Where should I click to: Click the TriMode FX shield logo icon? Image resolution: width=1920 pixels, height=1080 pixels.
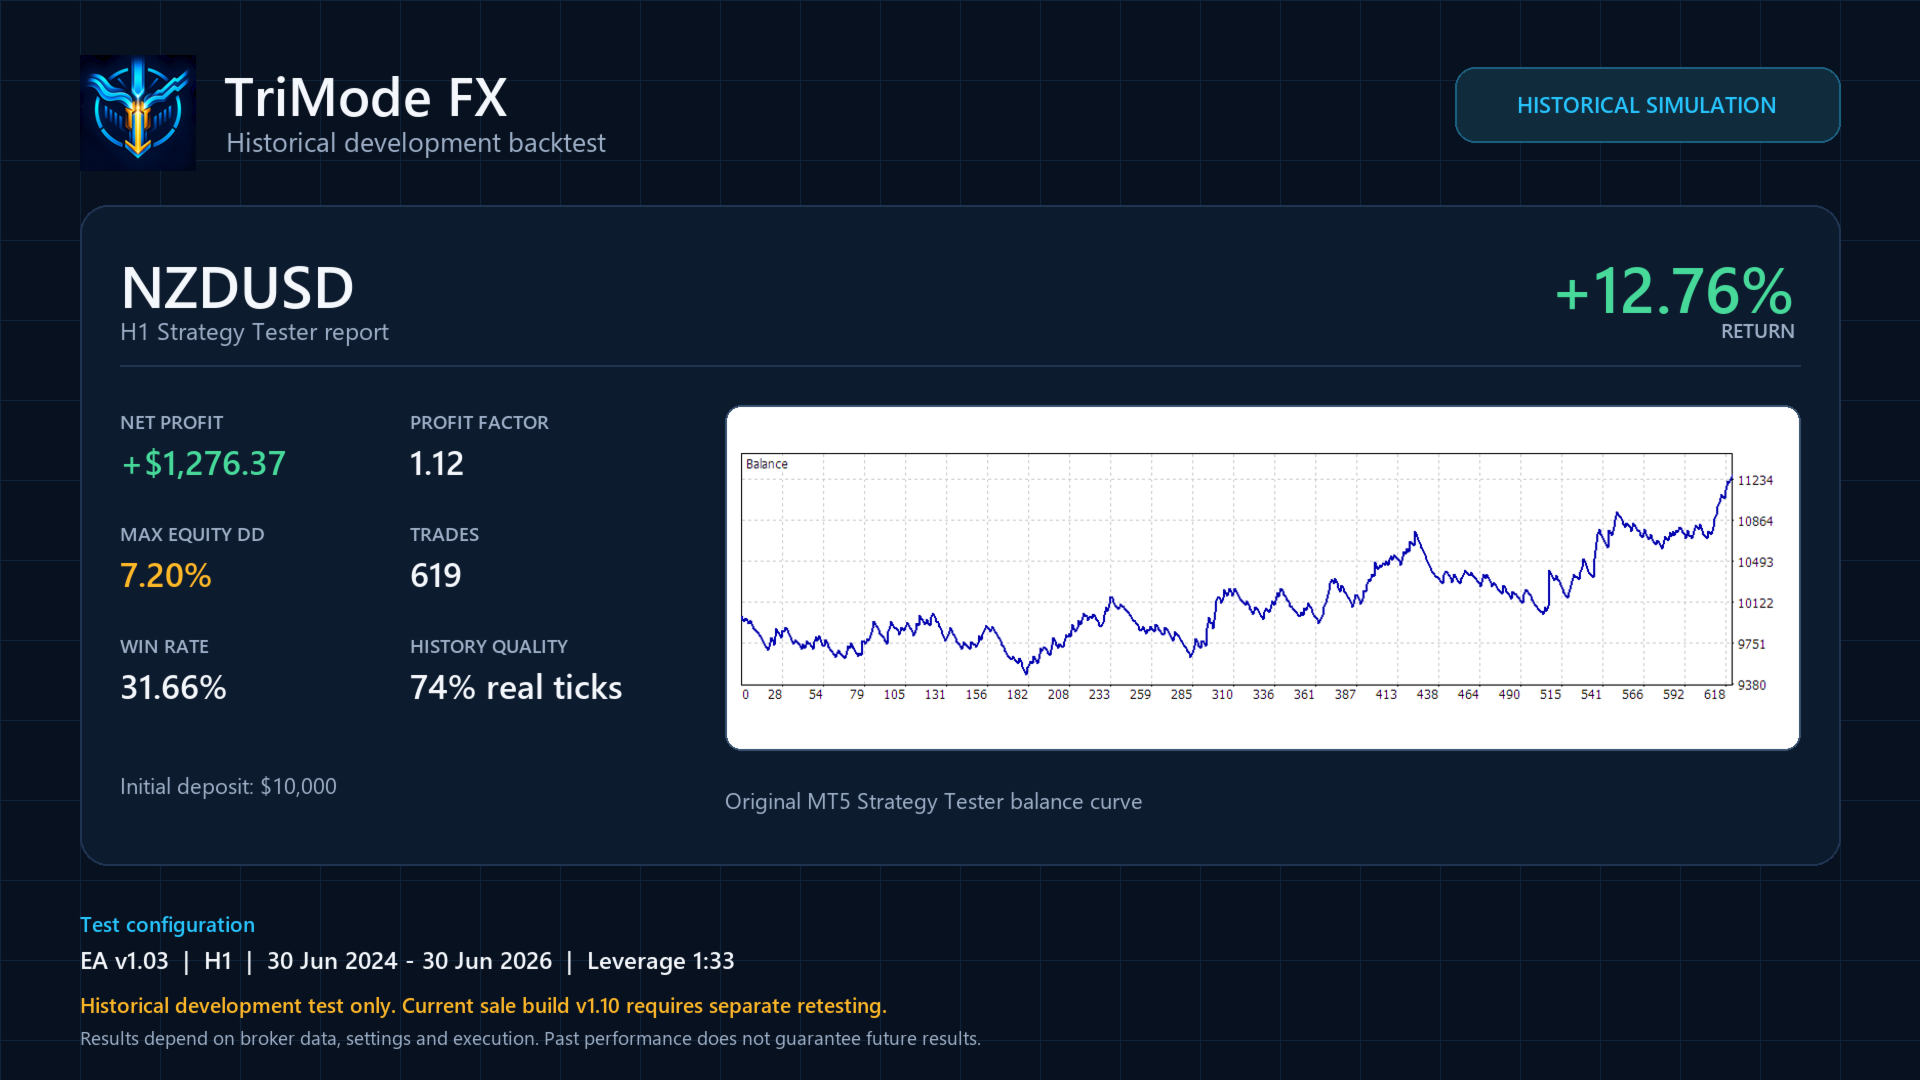click(138, 113)
